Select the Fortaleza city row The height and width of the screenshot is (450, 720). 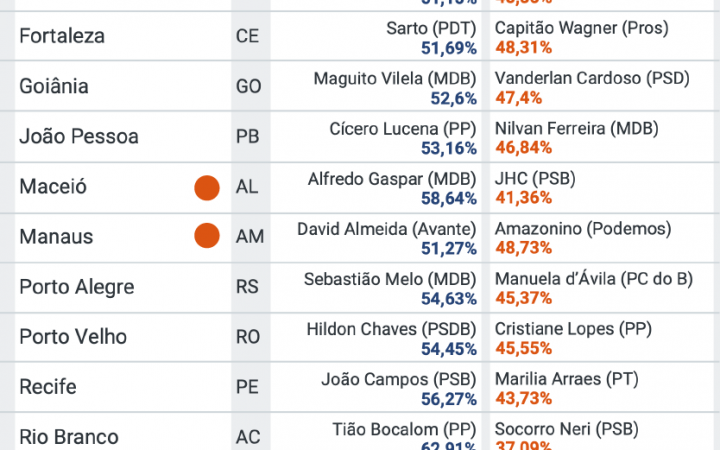click(62, 37)
